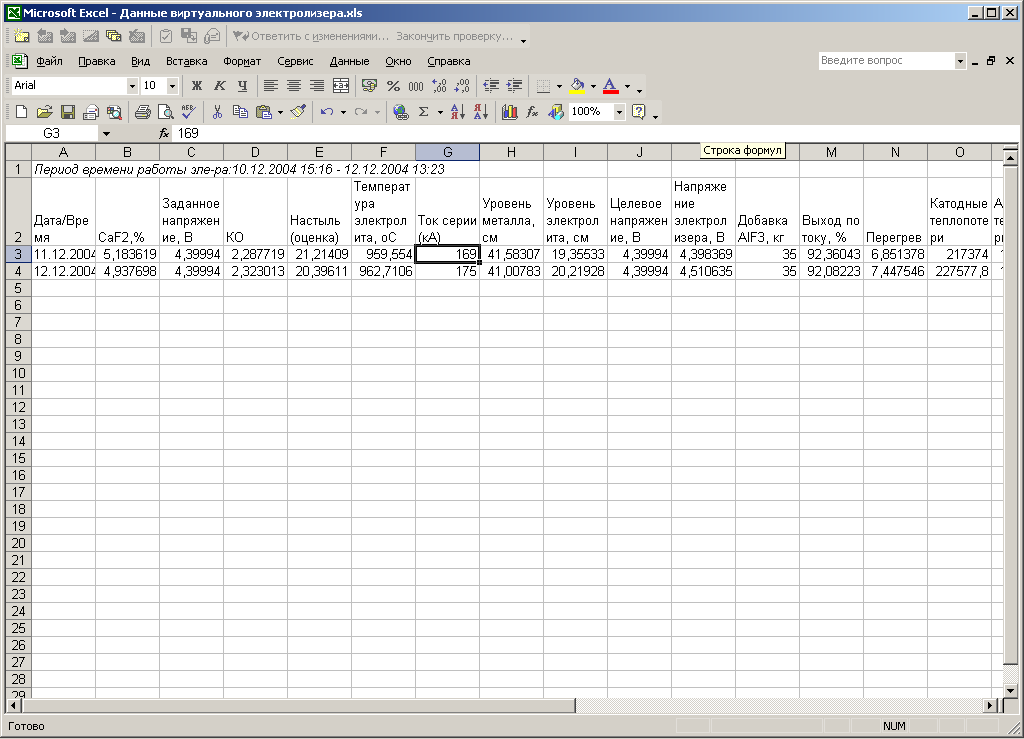The width and height of the screenshot is (1024, 739).
Task: Open the Правка menu
Action: [97, 61]
